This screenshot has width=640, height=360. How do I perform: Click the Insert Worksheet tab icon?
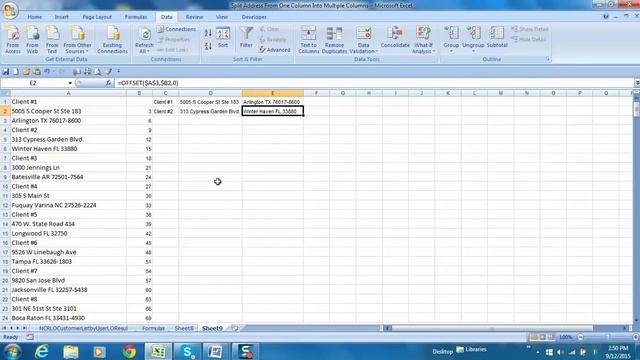[x=234, y=328]
